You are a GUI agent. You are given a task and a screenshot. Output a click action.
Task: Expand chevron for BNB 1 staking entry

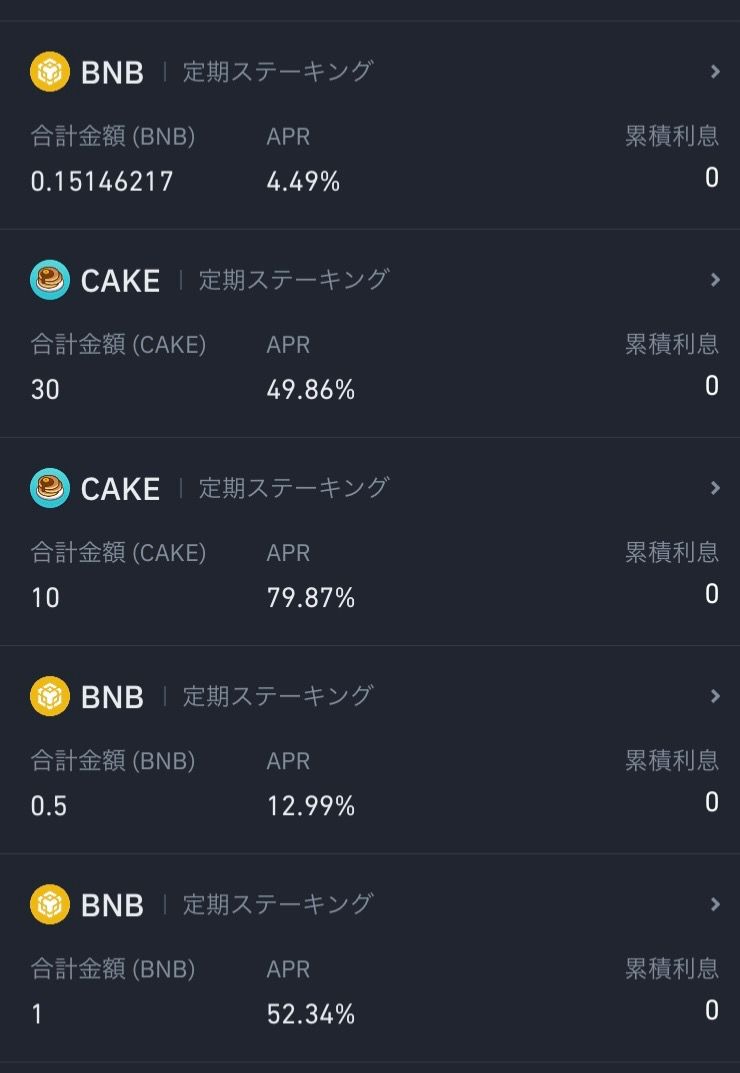pyautogui.click(x=715, y=904)
